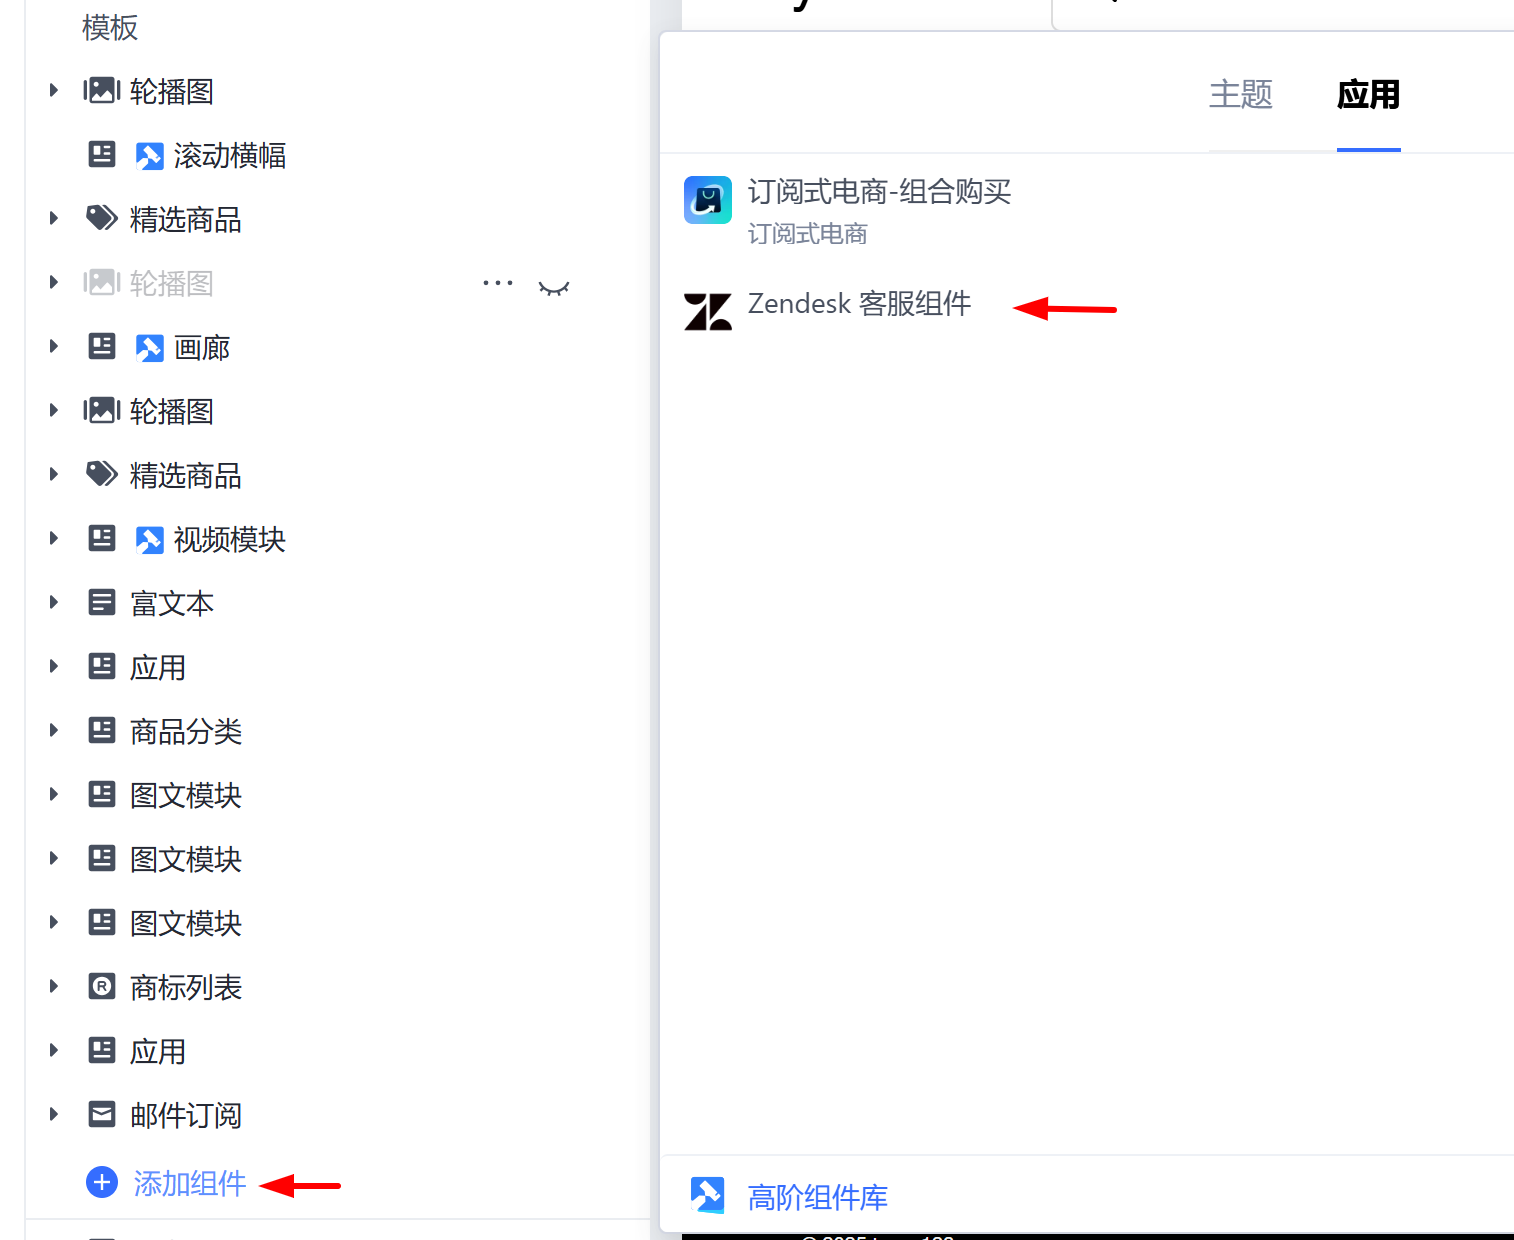Expand the 富文本 component
This screenshot has height=1240, width=1514.
(54, 602)
